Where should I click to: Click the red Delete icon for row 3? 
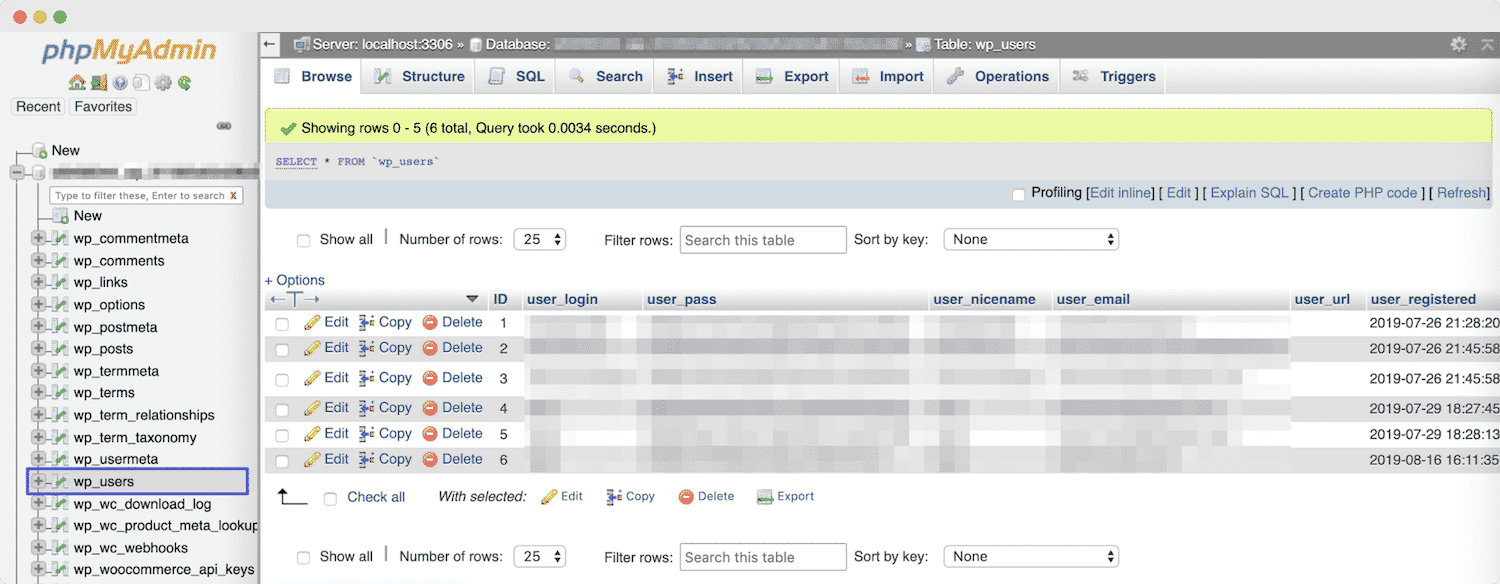point(430,378)
